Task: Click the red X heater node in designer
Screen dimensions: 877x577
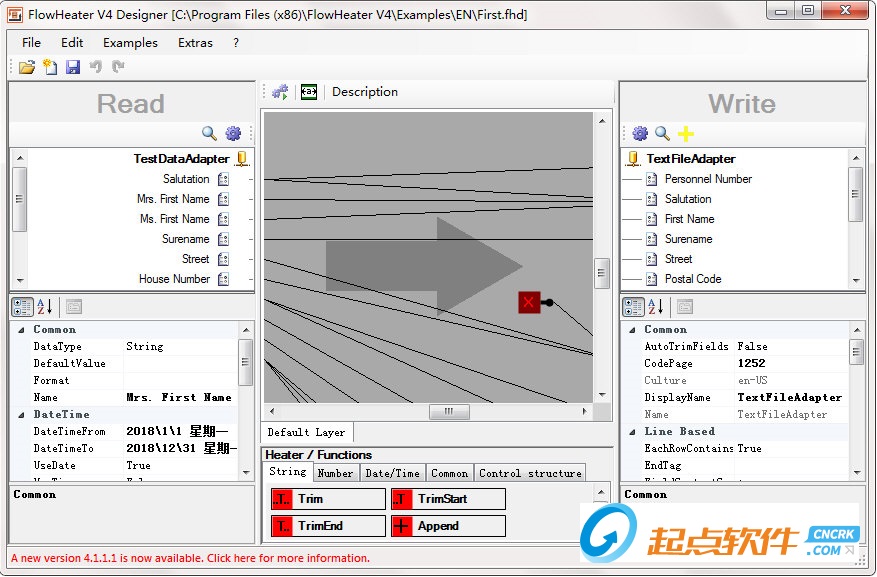Action: coord(529,302)
